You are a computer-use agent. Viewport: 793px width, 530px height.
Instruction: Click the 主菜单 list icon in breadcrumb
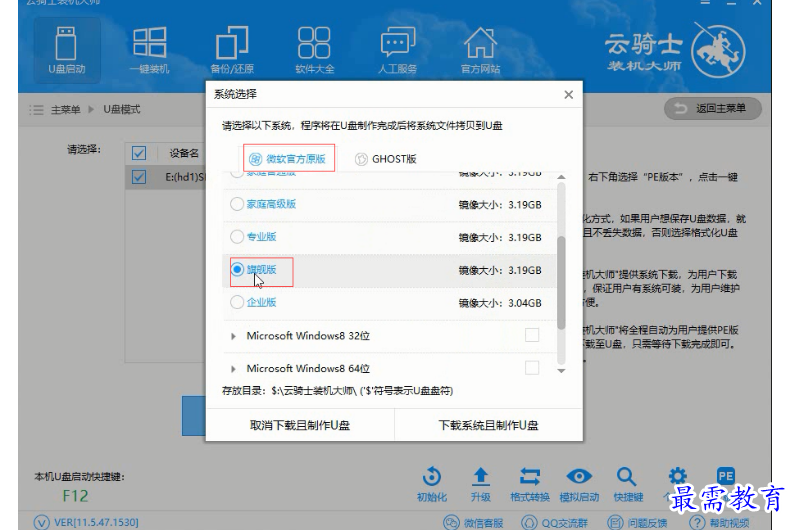[x=36, y=110]
